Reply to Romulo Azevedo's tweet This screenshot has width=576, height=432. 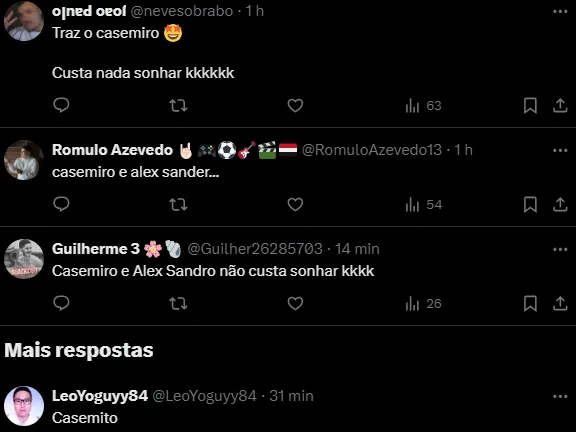pyautogui.click(x=61, y=204)
